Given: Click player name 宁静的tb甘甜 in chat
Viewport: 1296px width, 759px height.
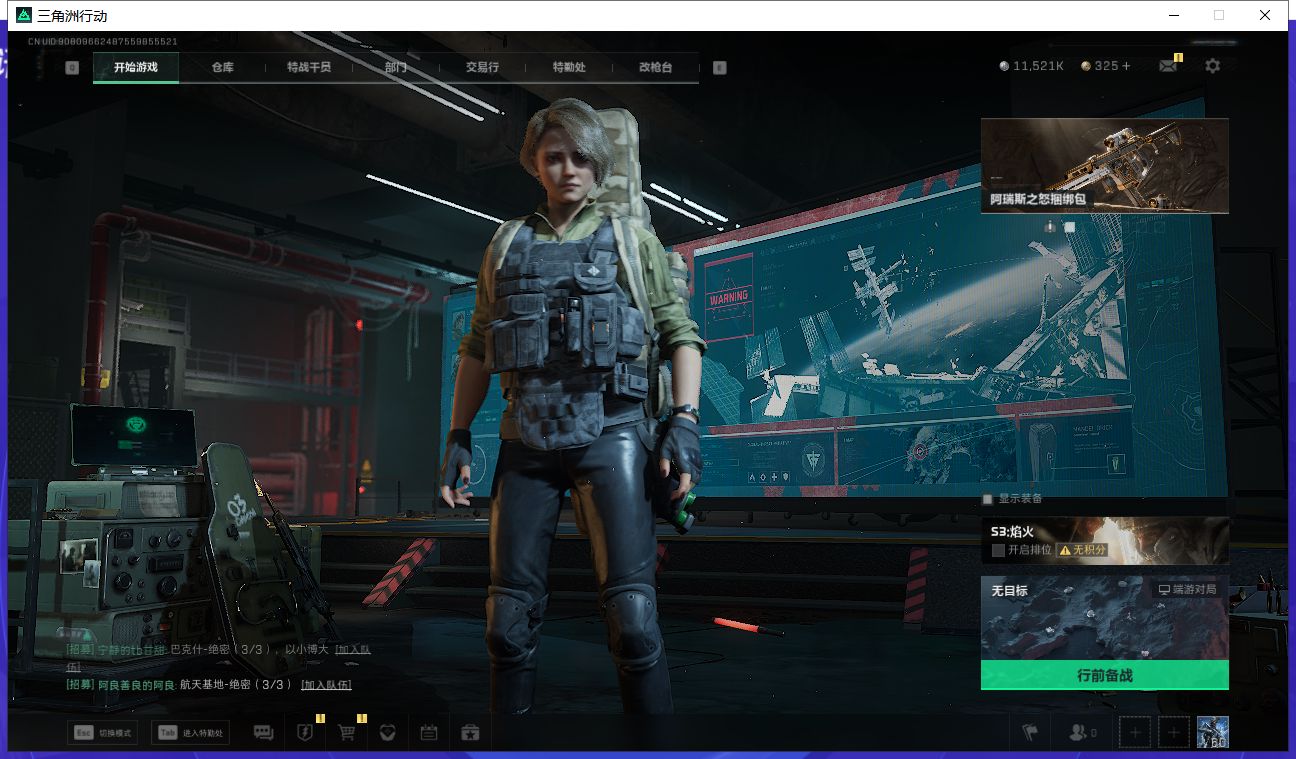Looking at the screenshot, I should [x=131, y=650].
